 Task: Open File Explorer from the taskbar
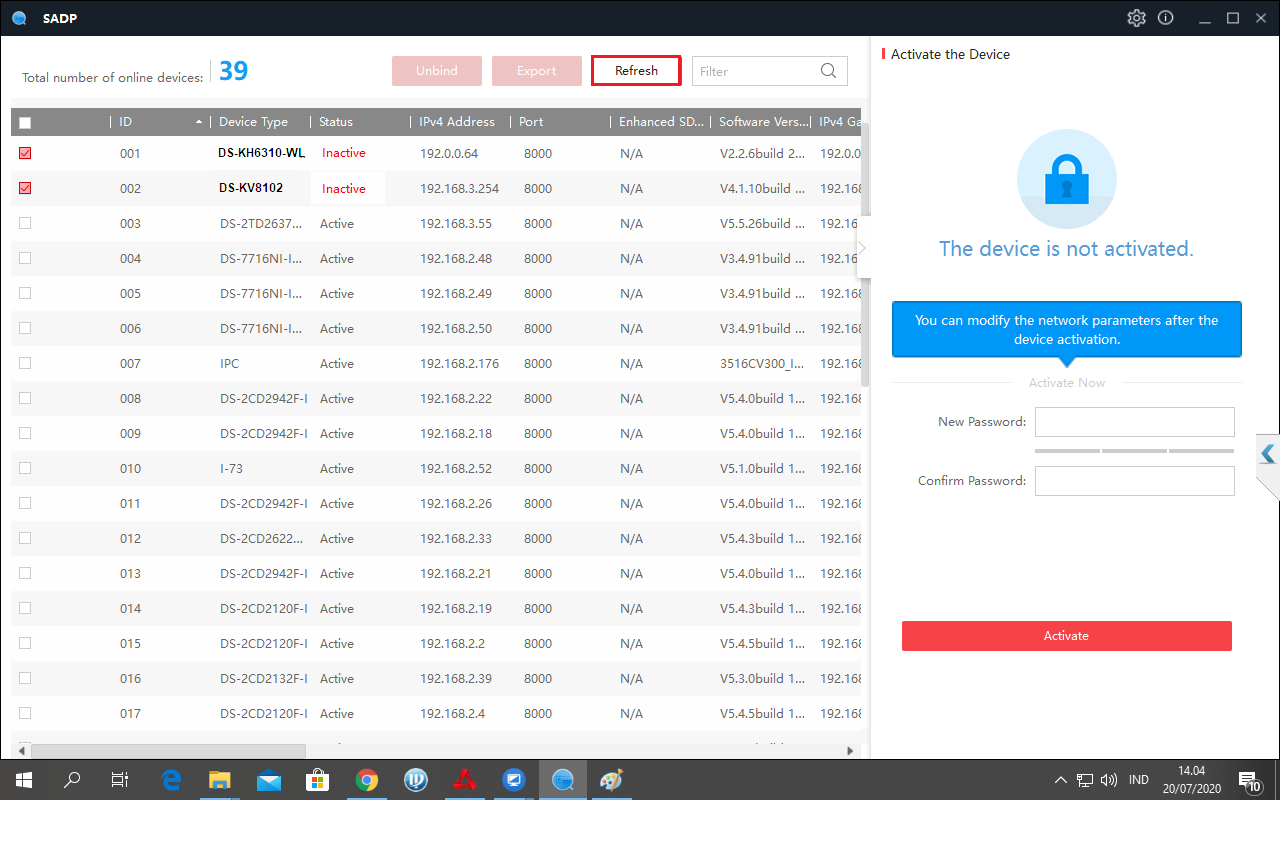pos(220,781)
